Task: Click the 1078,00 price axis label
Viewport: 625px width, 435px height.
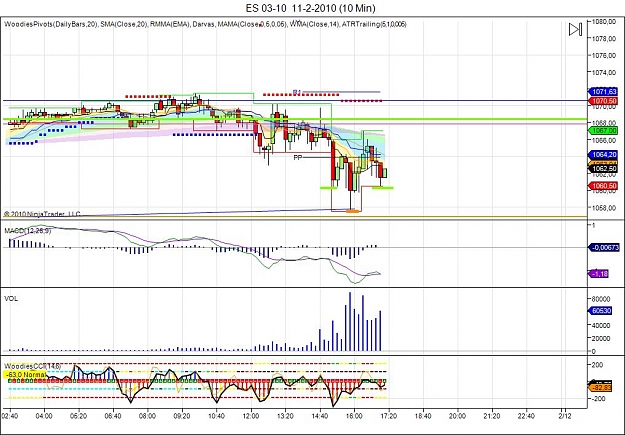Action: click(605, 38)
